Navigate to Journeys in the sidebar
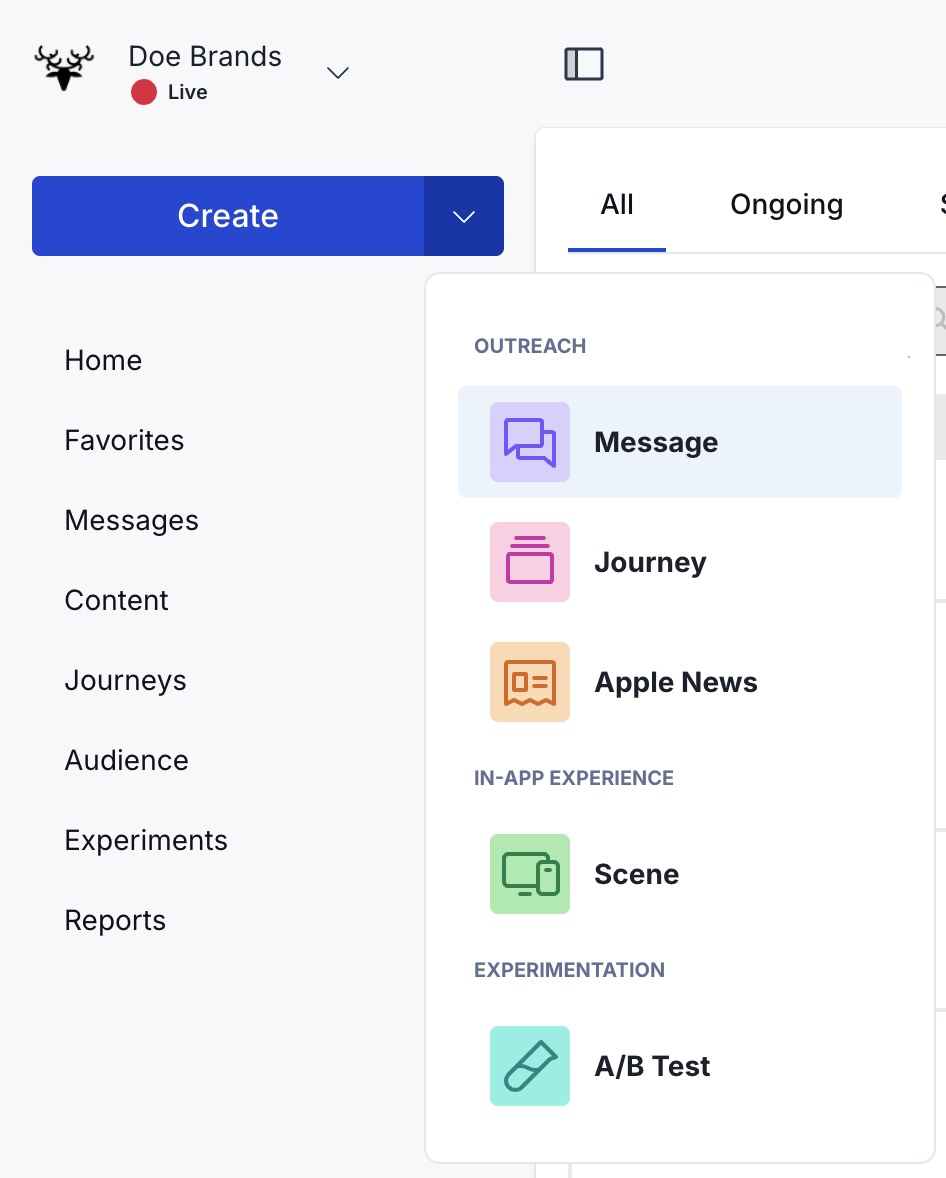Image resolution: width=946 pixels, height=1178 pixels. point(125,680)
